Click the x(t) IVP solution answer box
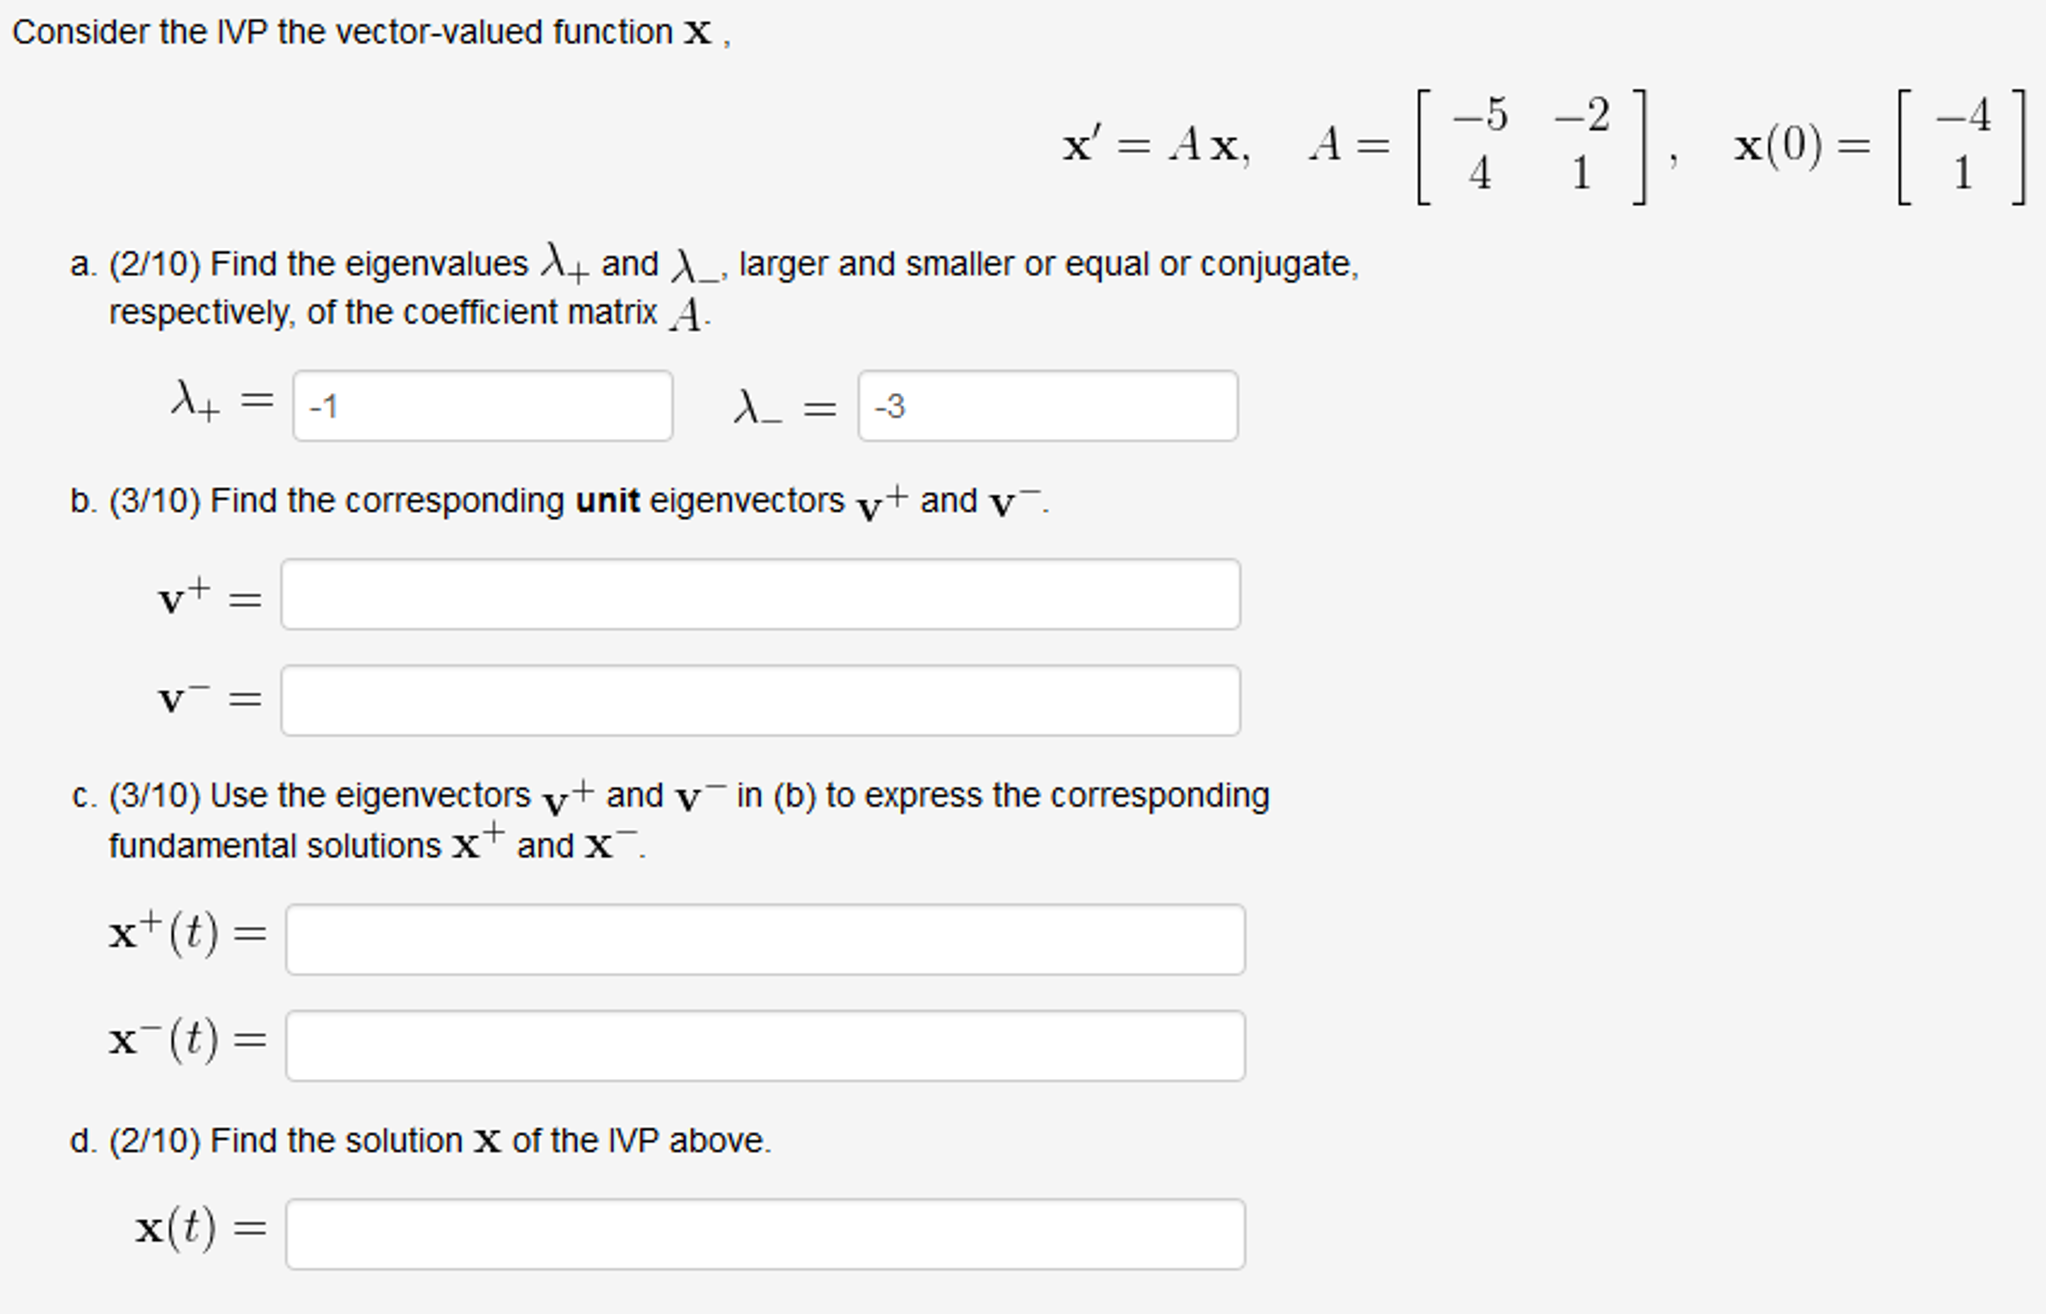Screen dimensions: 2046x1314 [x=765, y=1235]
